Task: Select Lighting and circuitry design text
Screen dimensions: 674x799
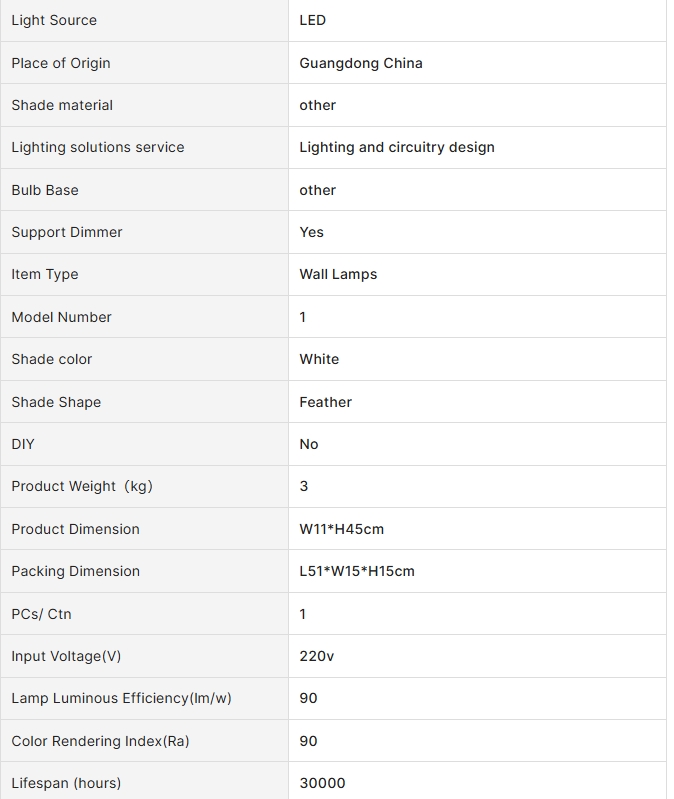Action: [x=397, y=147]
